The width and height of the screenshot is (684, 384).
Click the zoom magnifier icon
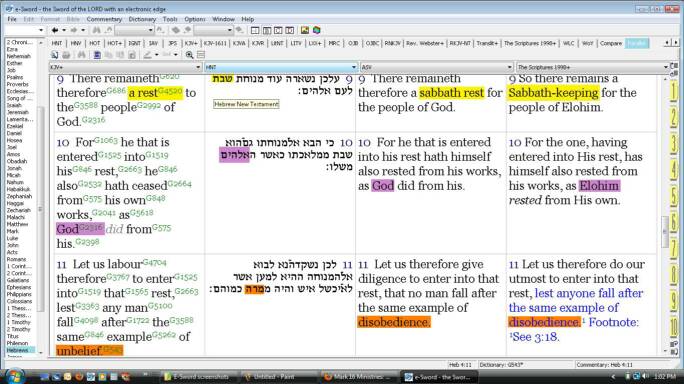(189, 55)
